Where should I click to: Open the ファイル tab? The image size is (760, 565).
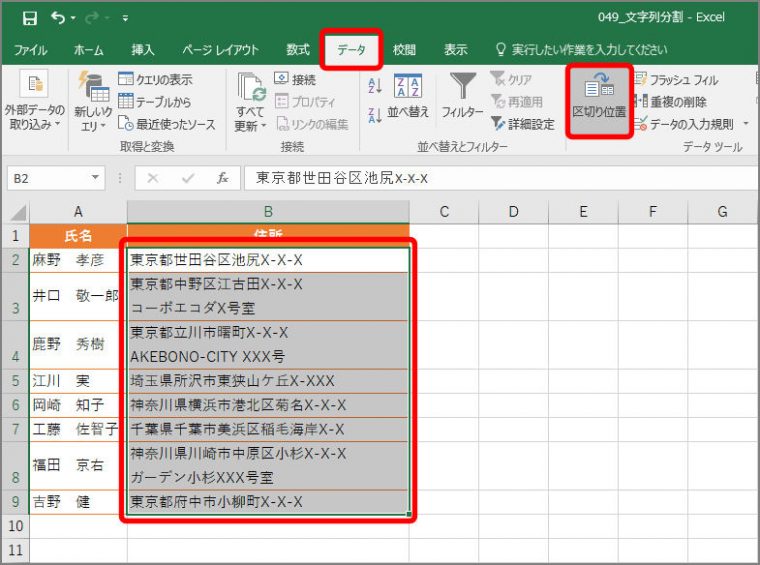(30, 49)
